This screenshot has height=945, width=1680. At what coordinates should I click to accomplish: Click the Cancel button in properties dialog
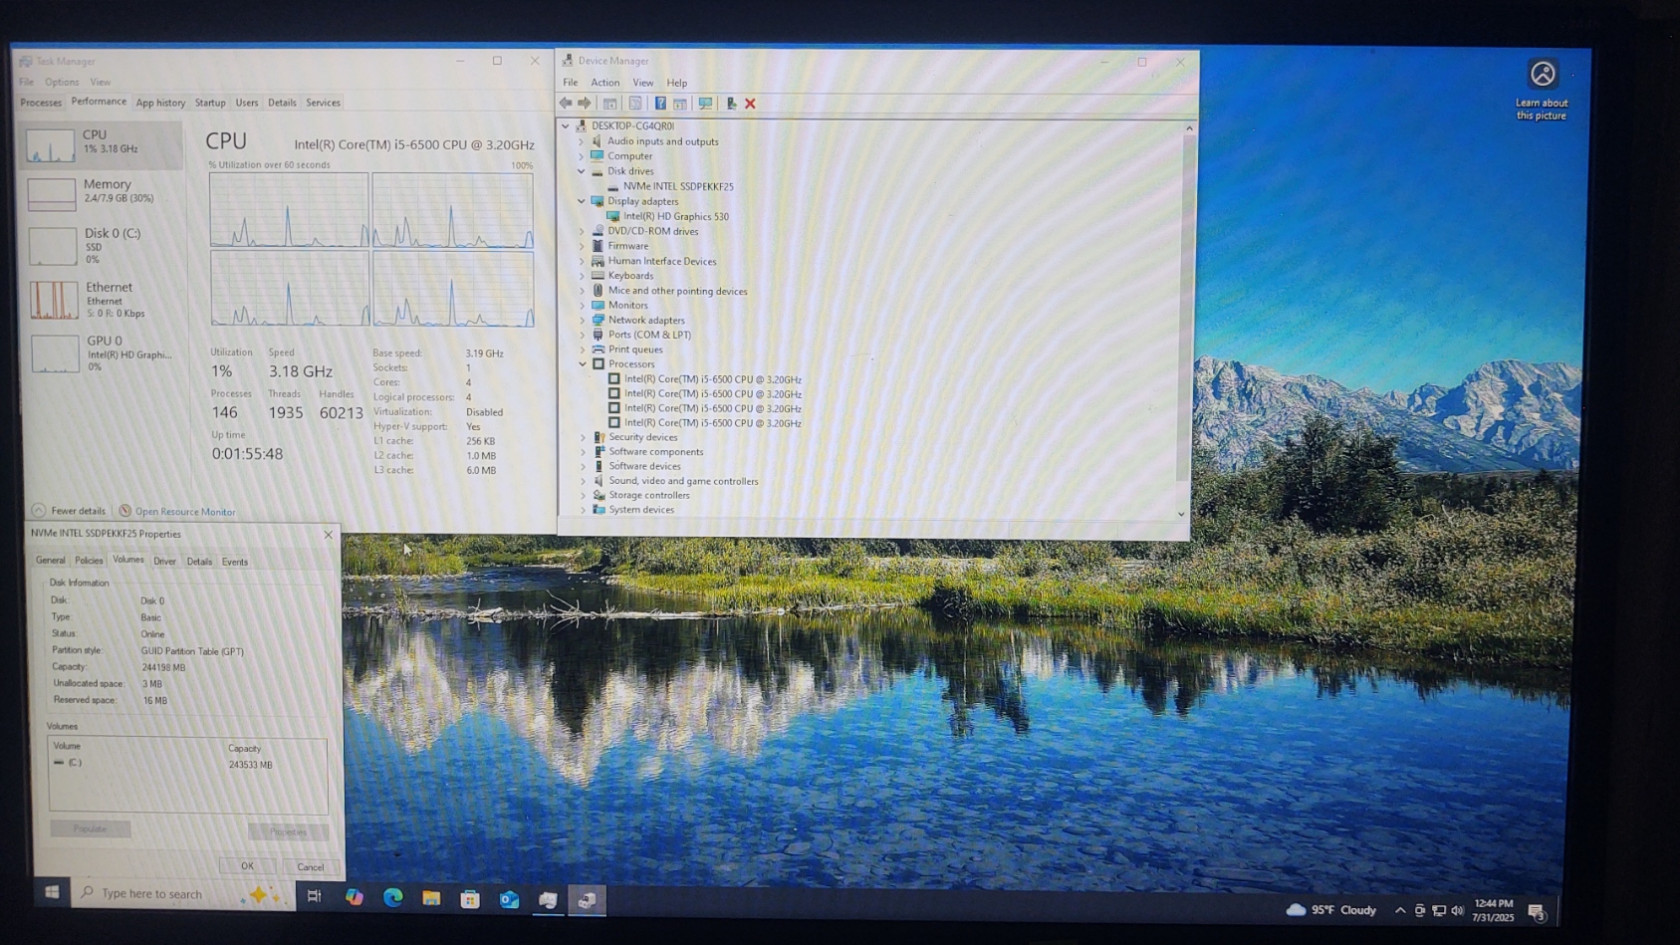point(310,867)
